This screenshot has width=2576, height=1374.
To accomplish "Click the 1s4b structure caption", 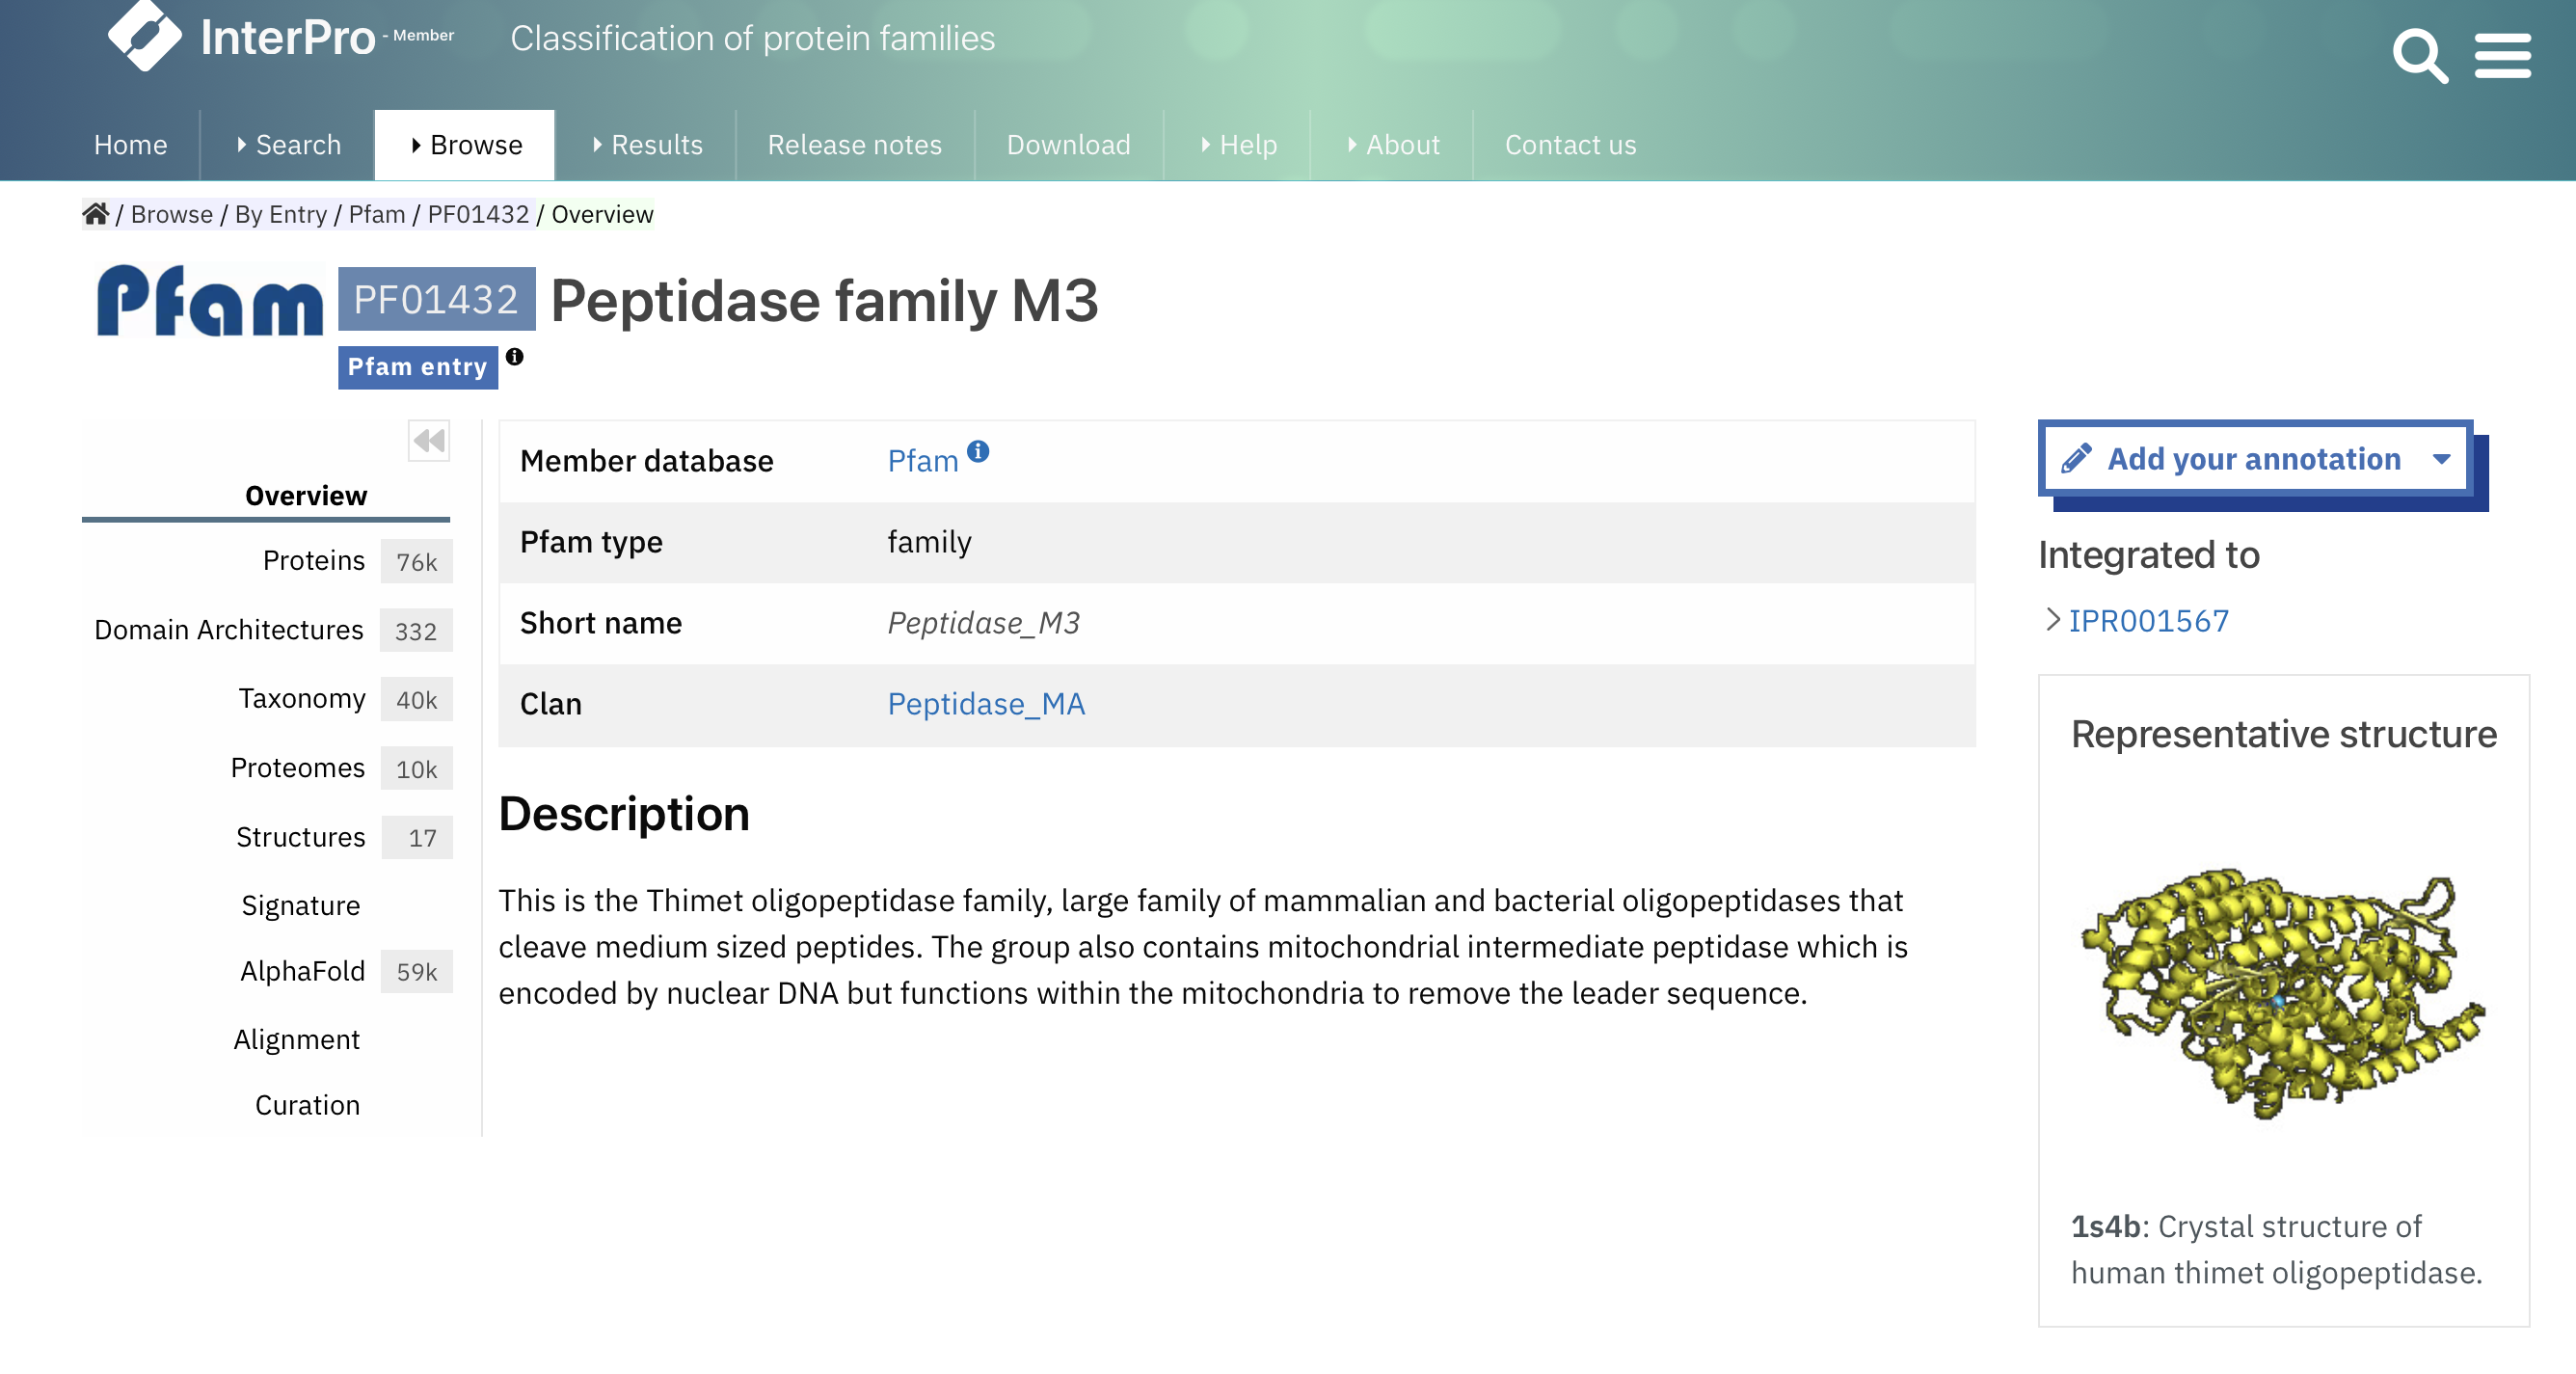I will [x=2276, y=1250].
